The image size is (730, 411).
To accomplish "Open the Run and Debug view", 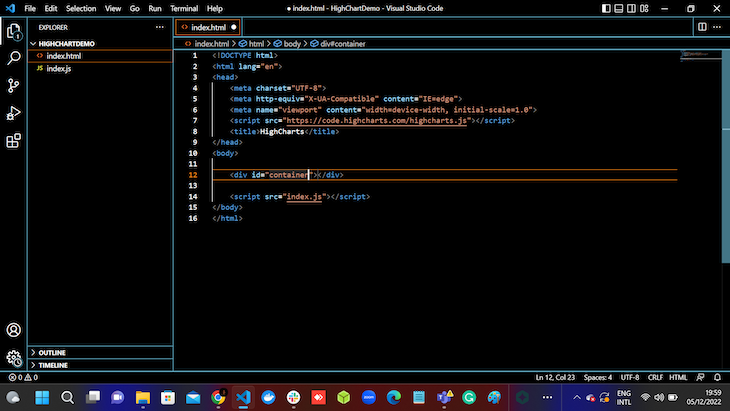I will (x=14, y=113).
